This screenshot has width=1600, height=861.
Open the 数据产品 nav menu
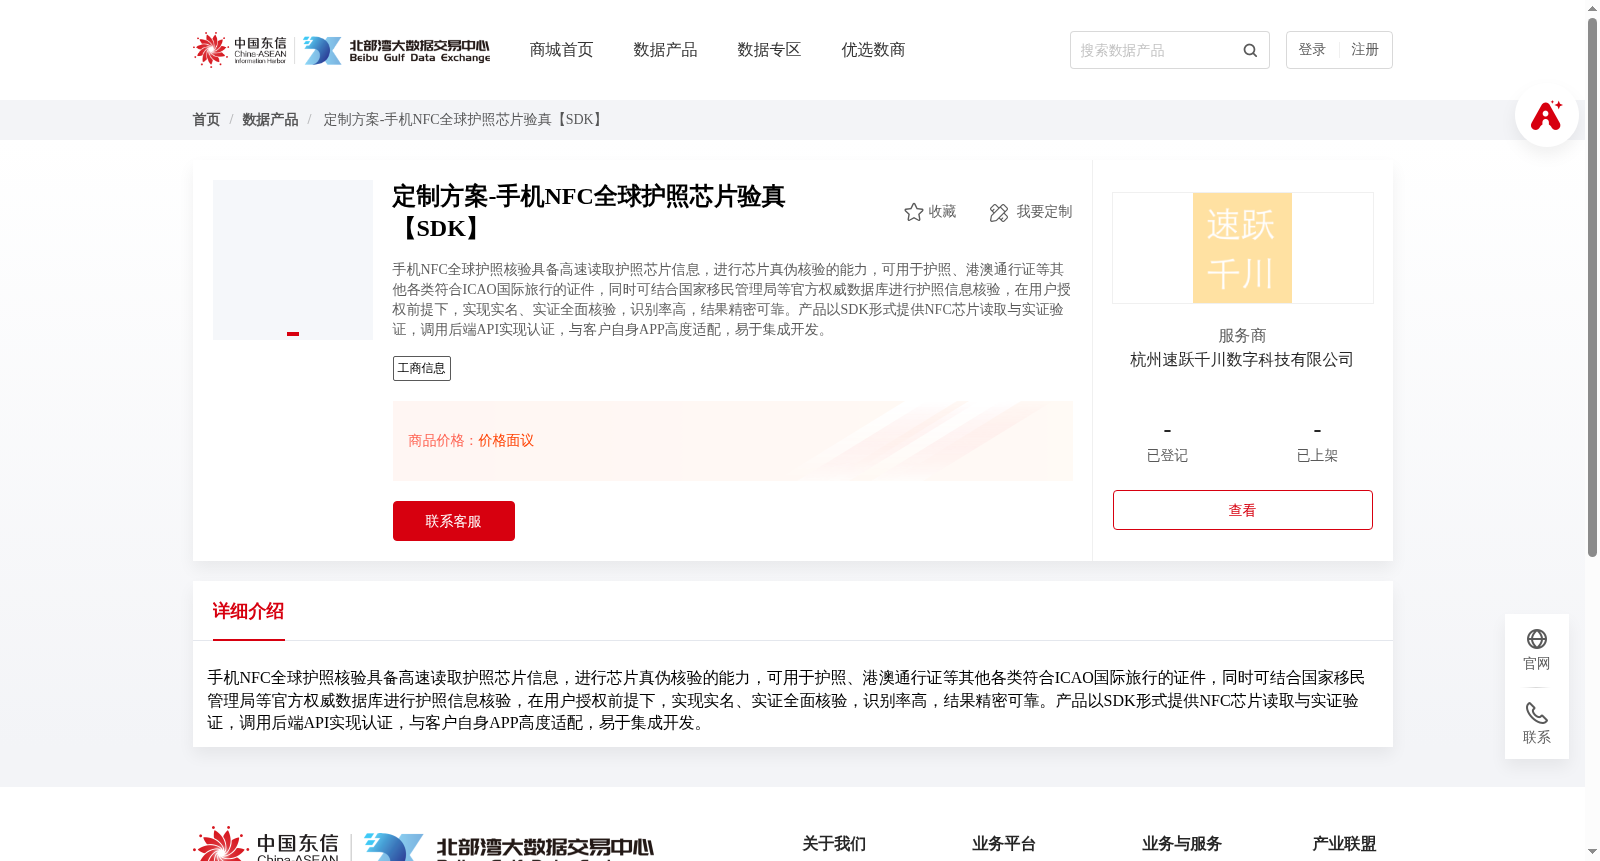coord(665,50)
